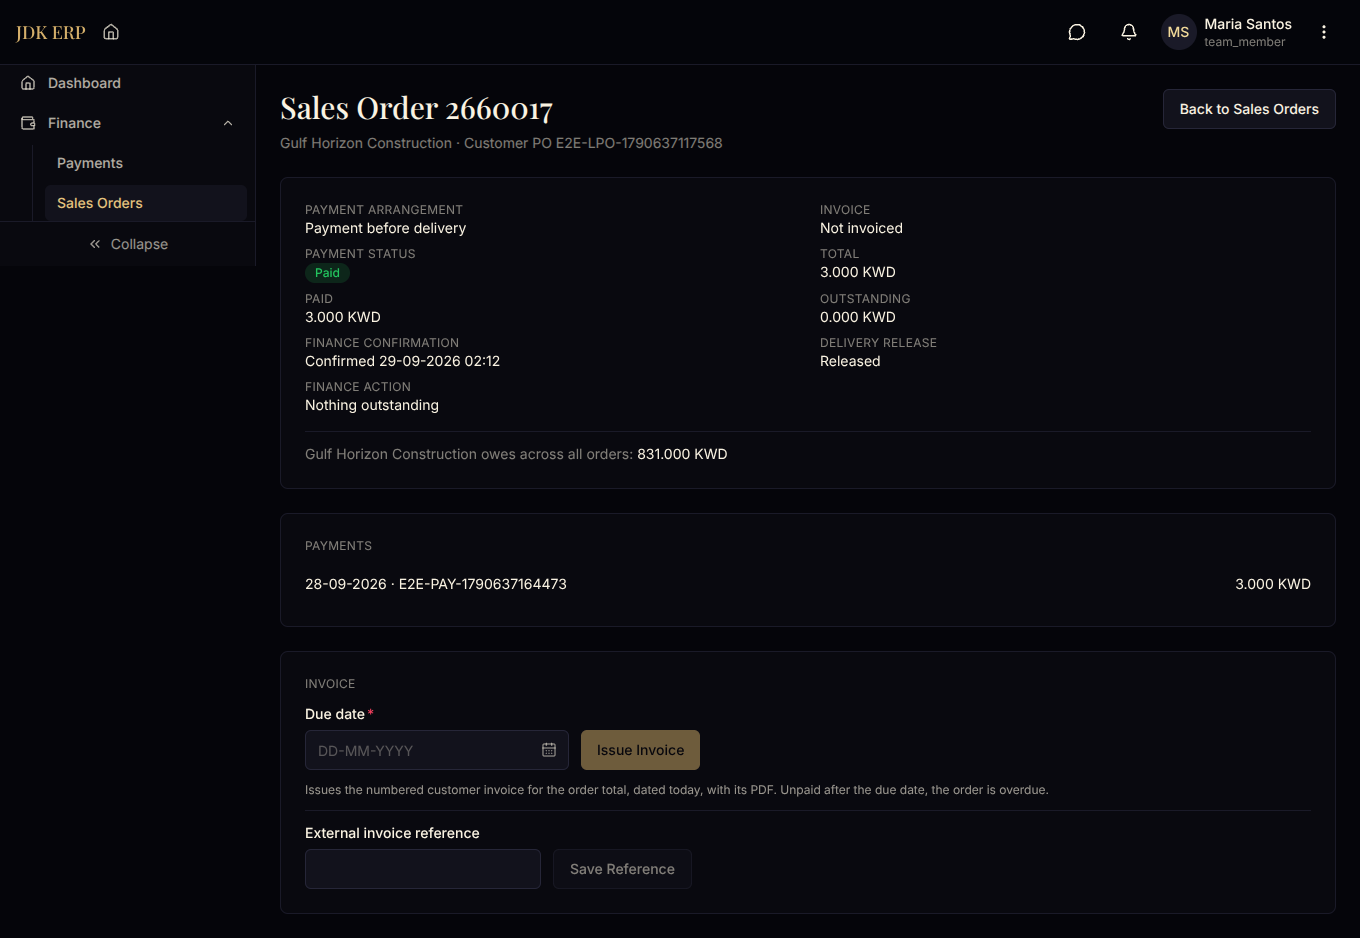The height and width of the screenshot is (938, 1360).
Task: Collapse the sidebar
Action: click(x=128, y=244)
